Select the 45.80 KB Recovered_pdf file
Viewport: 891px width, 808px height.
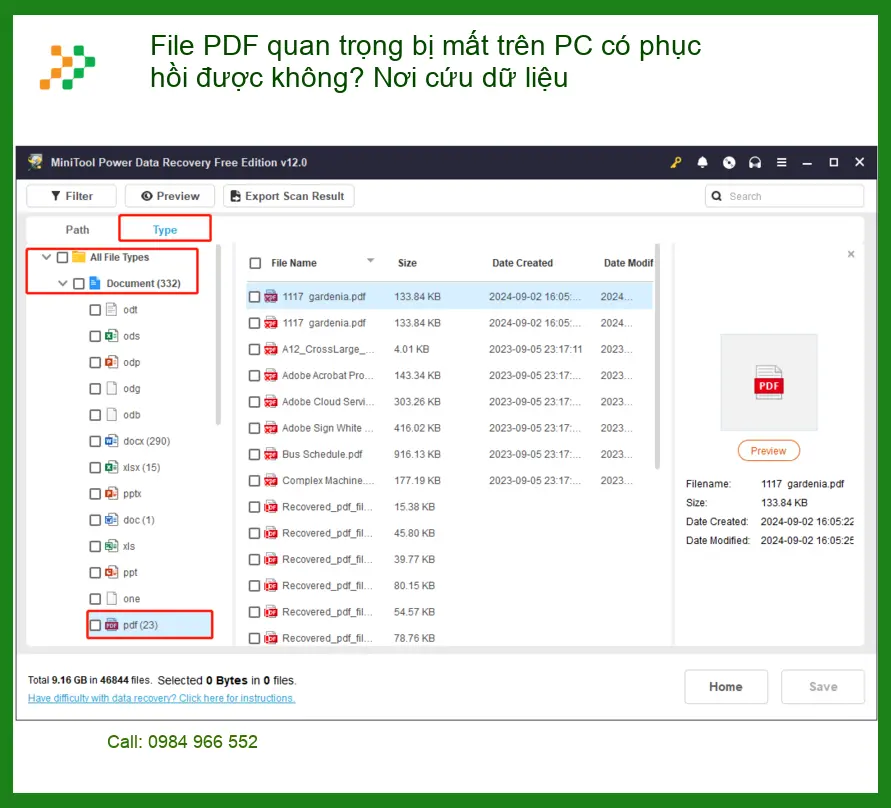pyautogui.click(x=449, y=534)
